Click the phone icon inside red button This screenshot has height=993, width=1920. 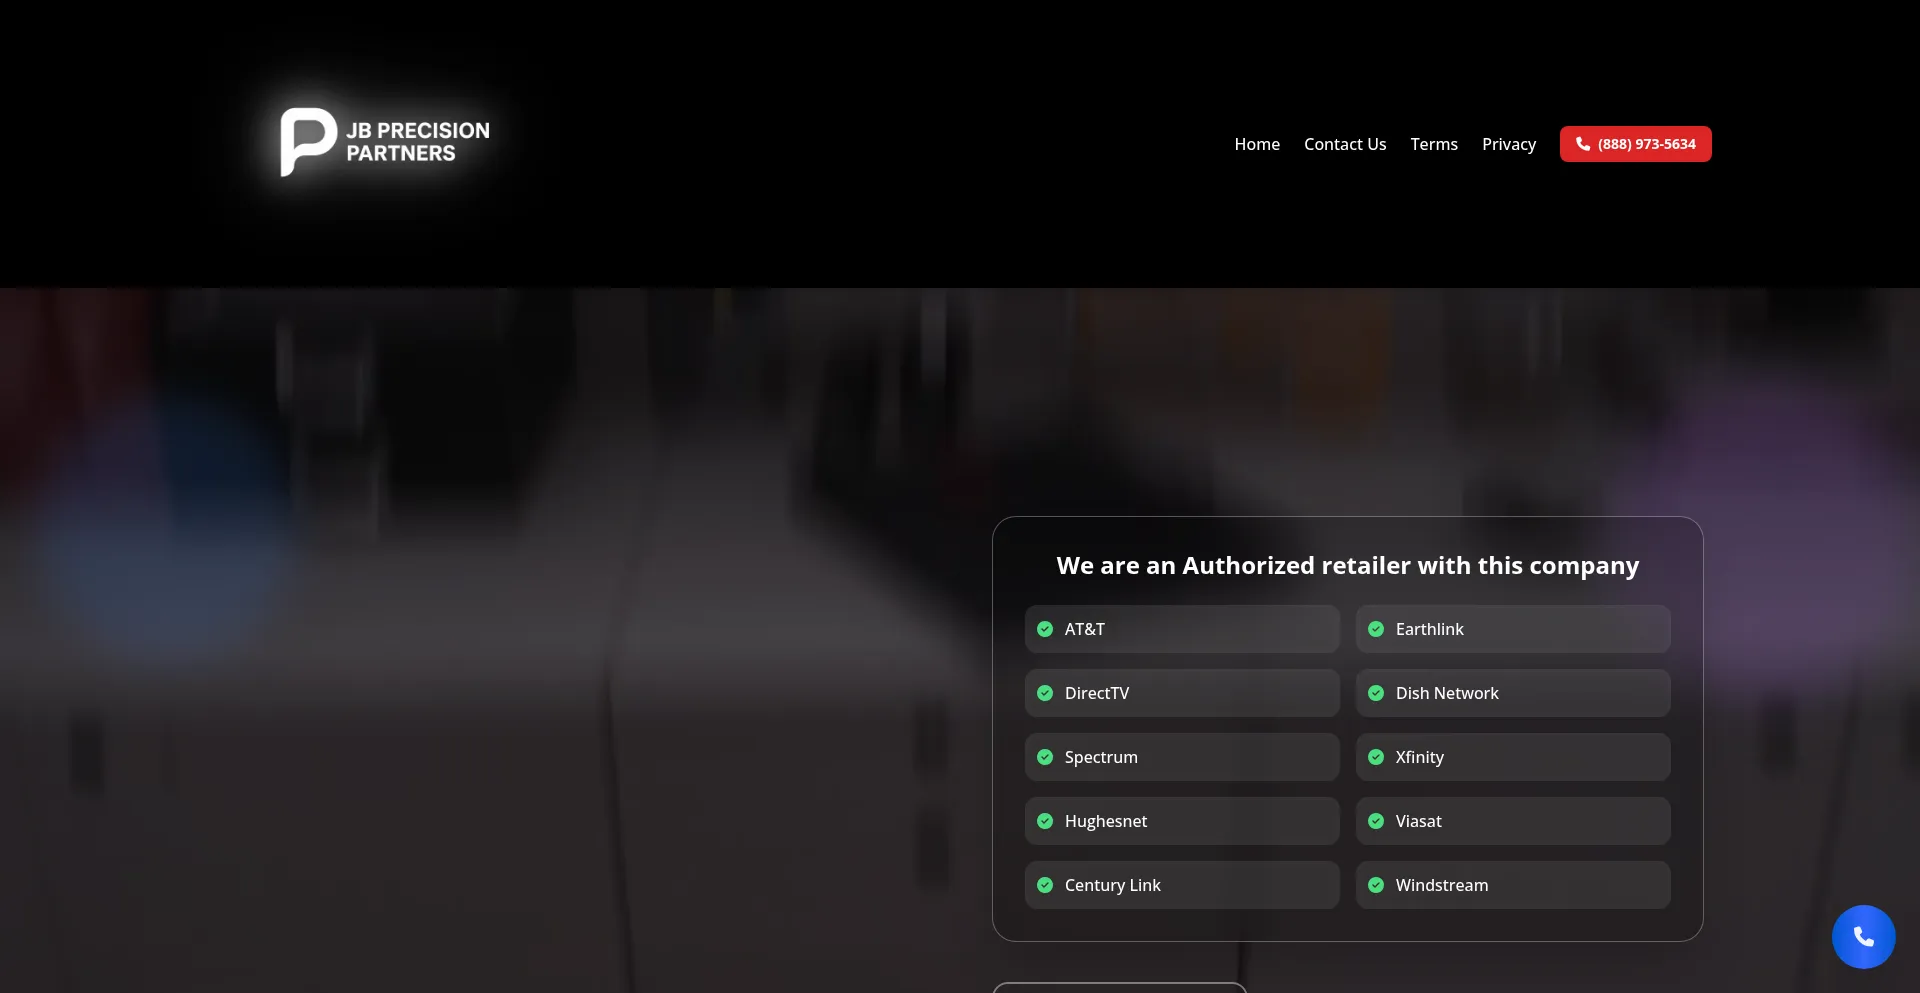coord(1583,144)
